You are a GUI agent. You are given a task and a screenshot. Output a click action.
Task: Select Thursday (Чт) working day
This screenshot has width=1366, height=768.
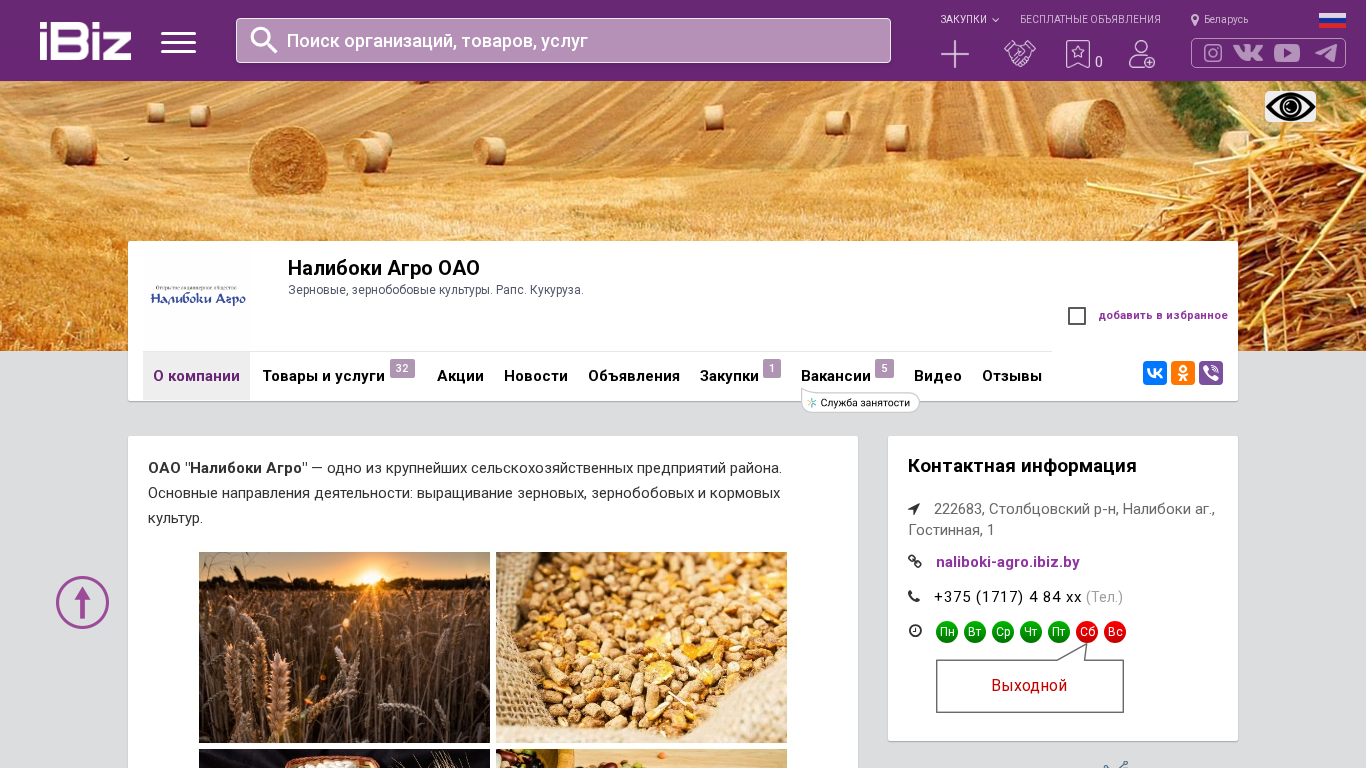click(x=1031, y=632)
